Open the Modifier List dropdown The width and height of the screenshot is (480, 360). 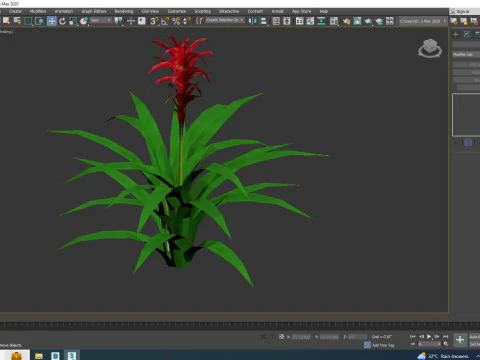[466, 54]
